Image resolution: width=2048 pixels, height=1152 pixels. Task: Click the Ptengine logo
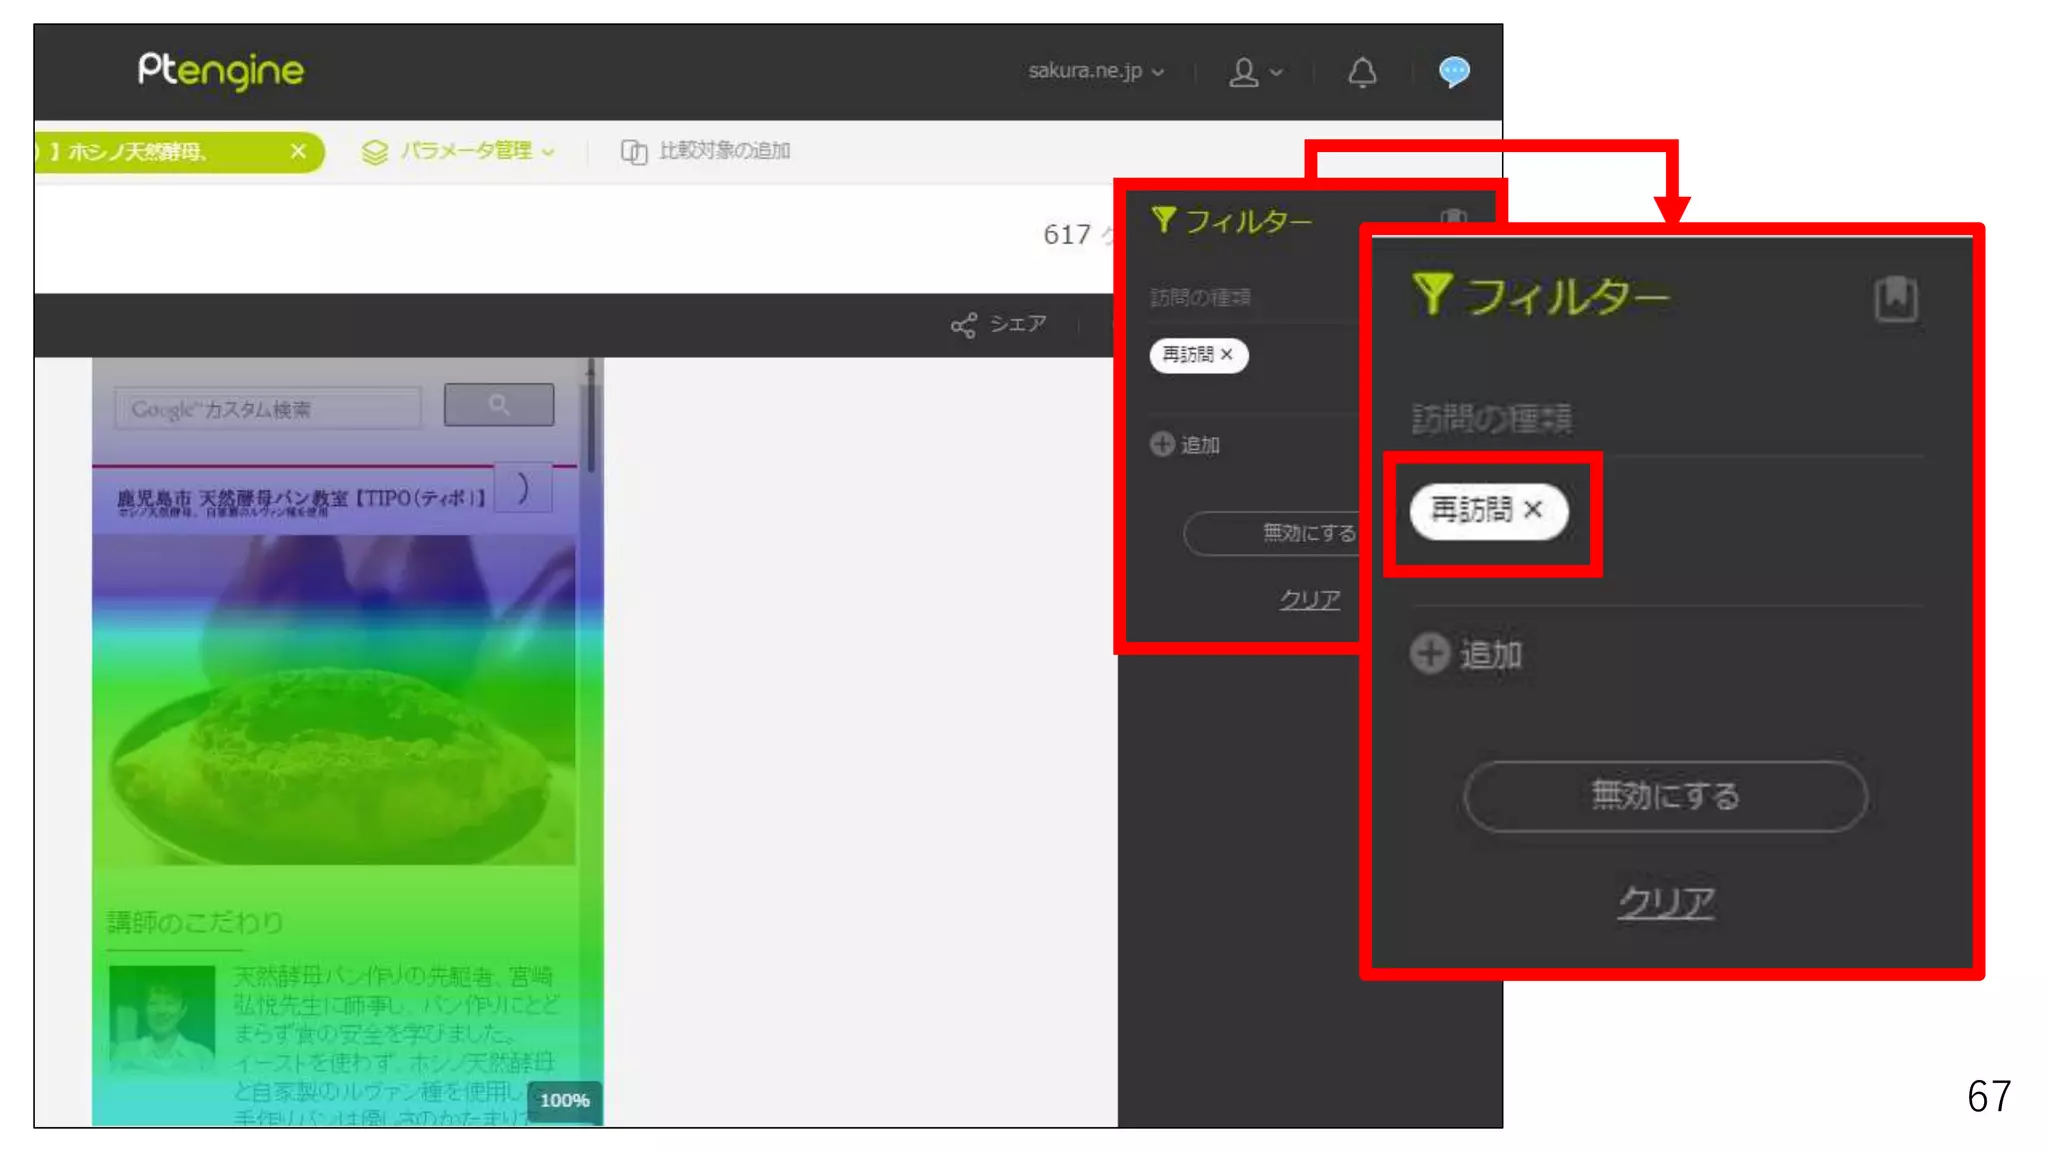[x=221, y=70]
